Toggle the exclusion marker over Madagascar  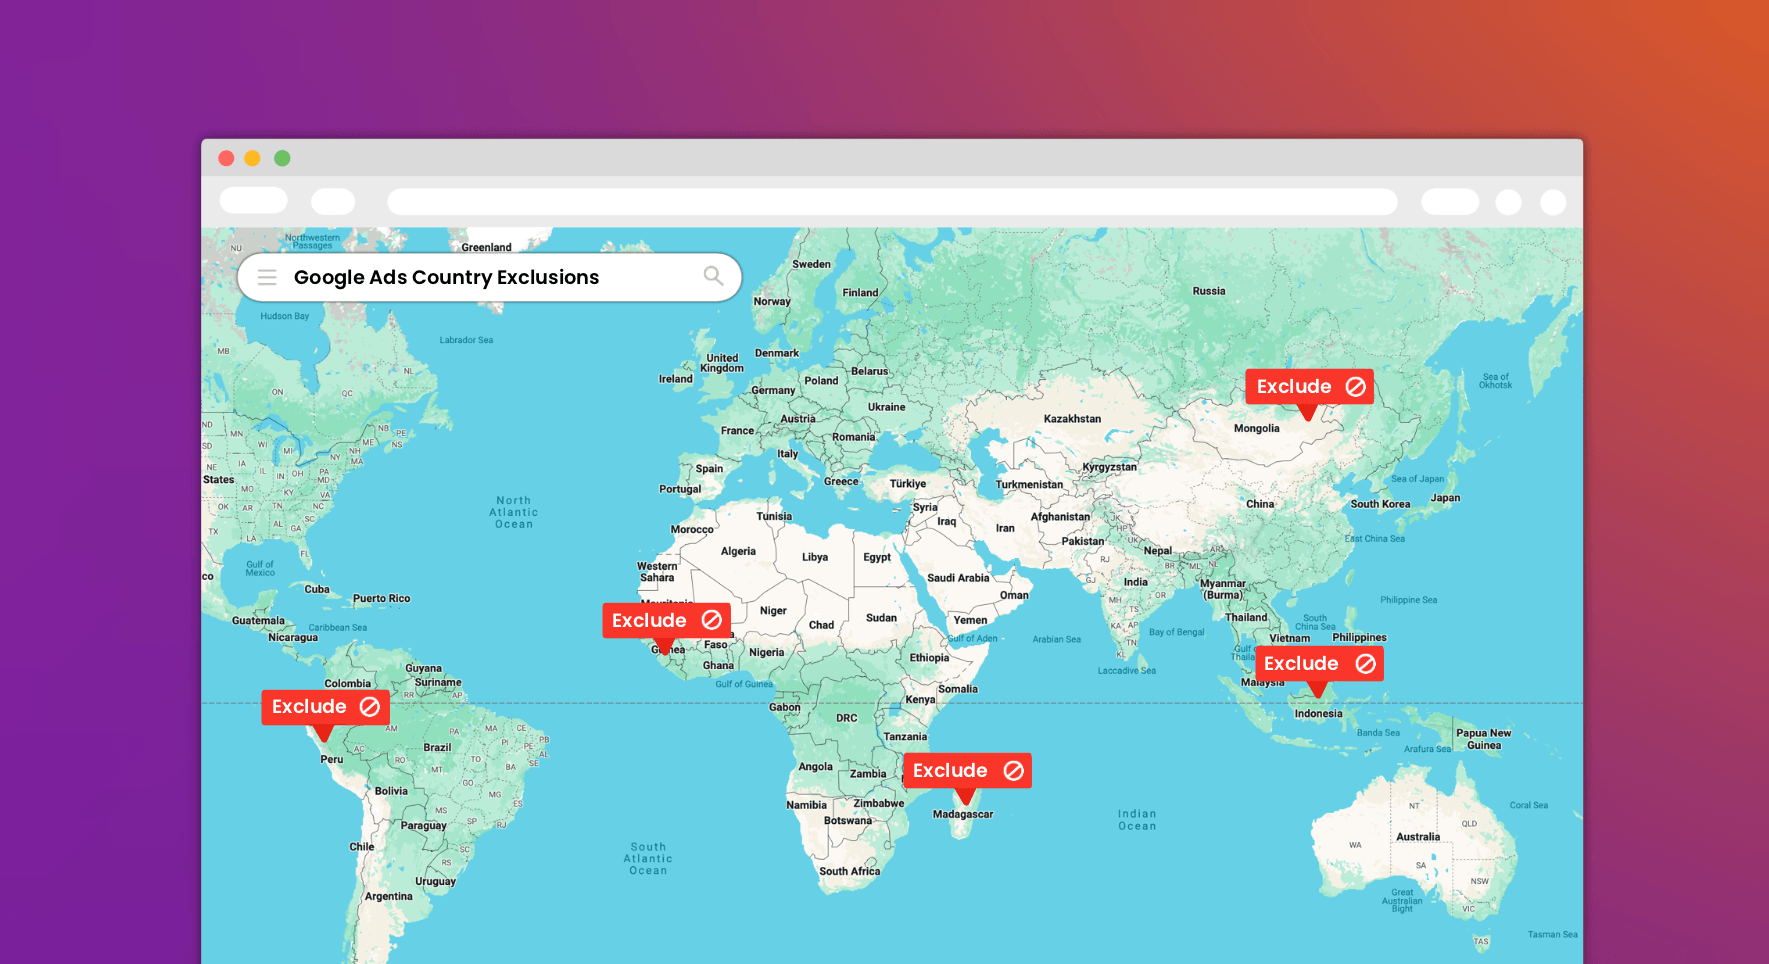point(967,770)
